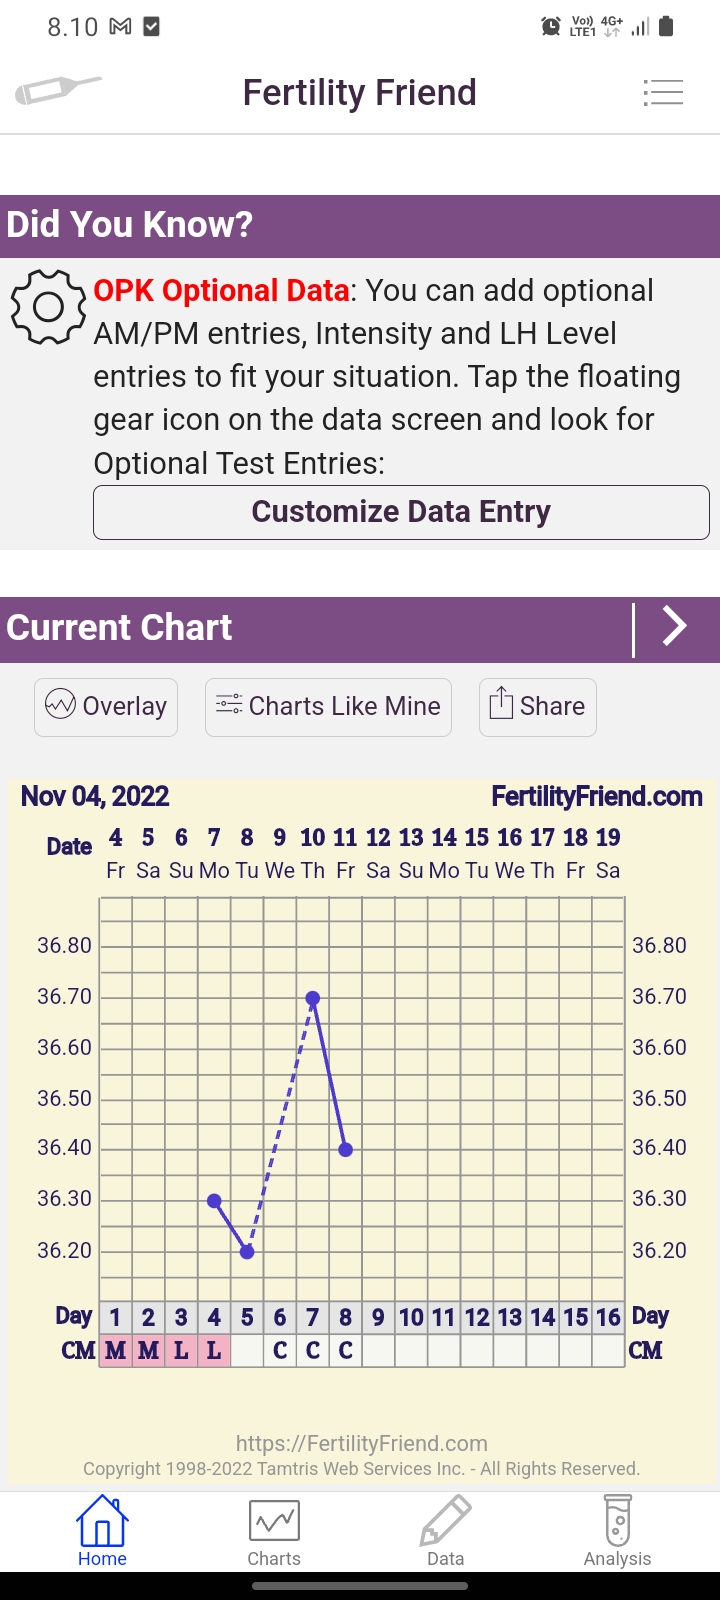Tap the 36.40 temperature point on day 8

pos(346,1150)
